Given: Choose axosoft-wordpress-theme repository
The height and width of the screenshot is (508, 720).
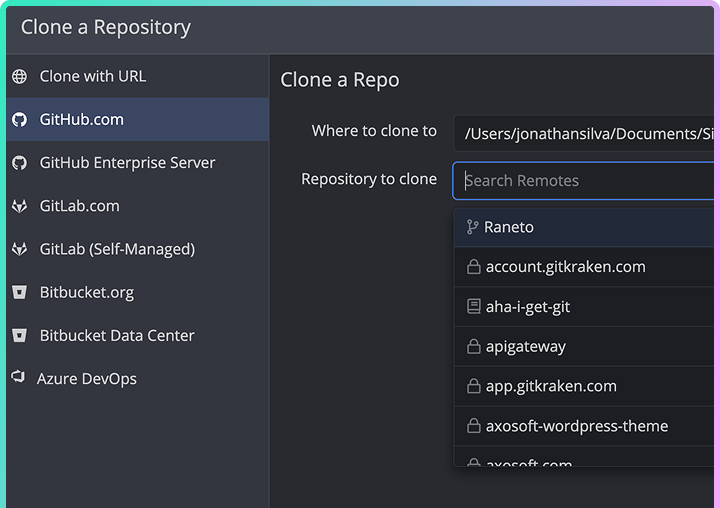Looking at the screenshot, I should (576, 426).
